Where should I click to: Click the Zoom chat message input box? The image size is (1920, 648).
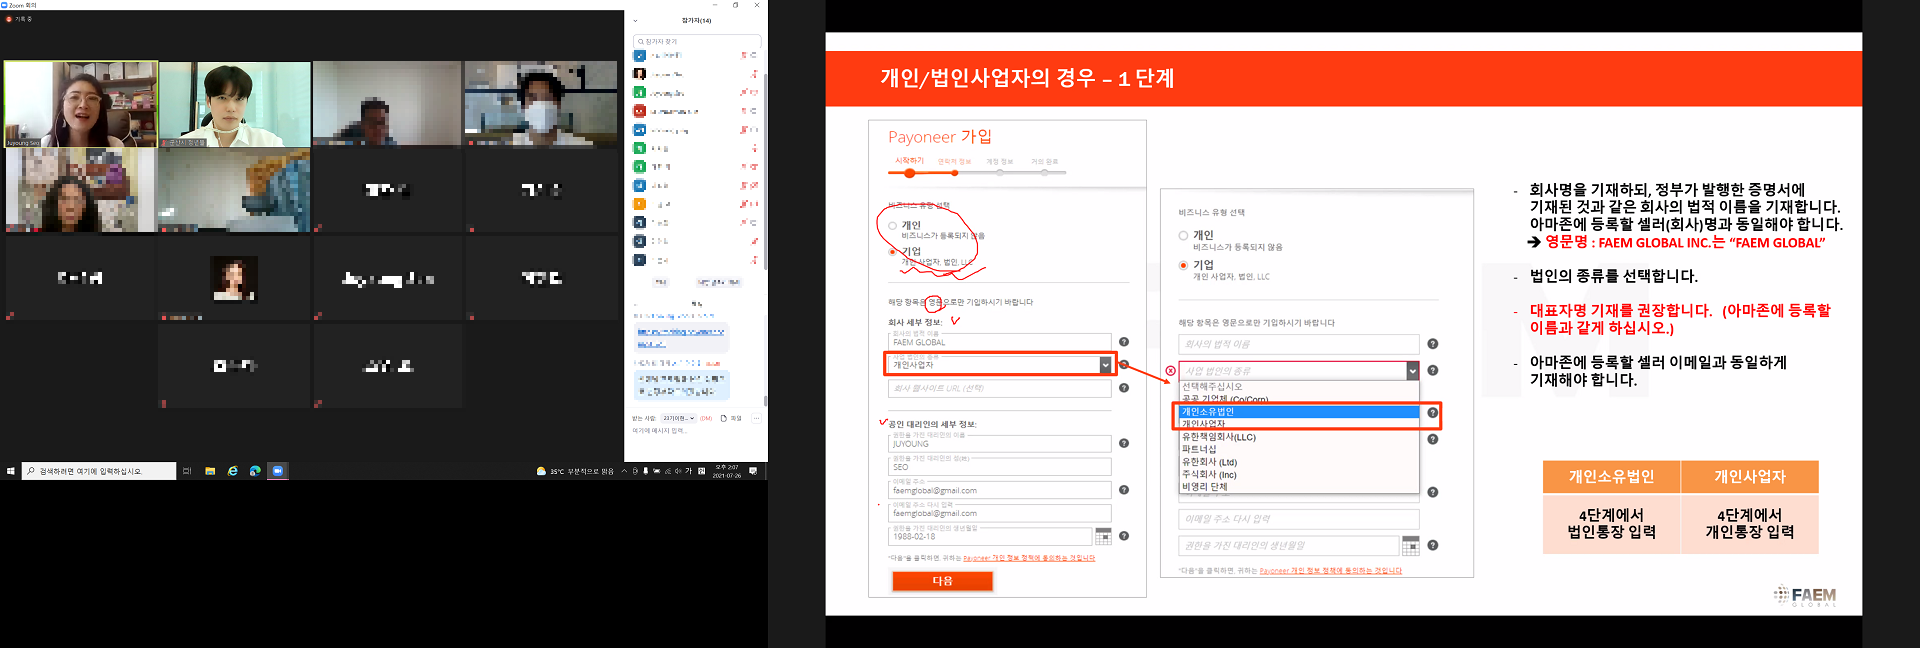[697, 431]
